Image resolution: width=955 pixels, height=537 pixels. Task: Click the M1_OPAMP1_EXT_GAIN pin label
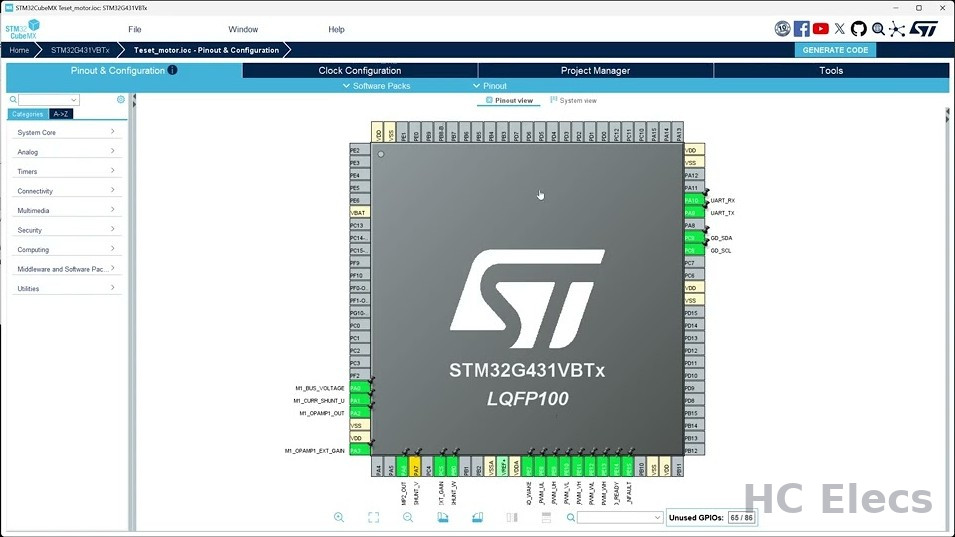click(x=314, y=451)
